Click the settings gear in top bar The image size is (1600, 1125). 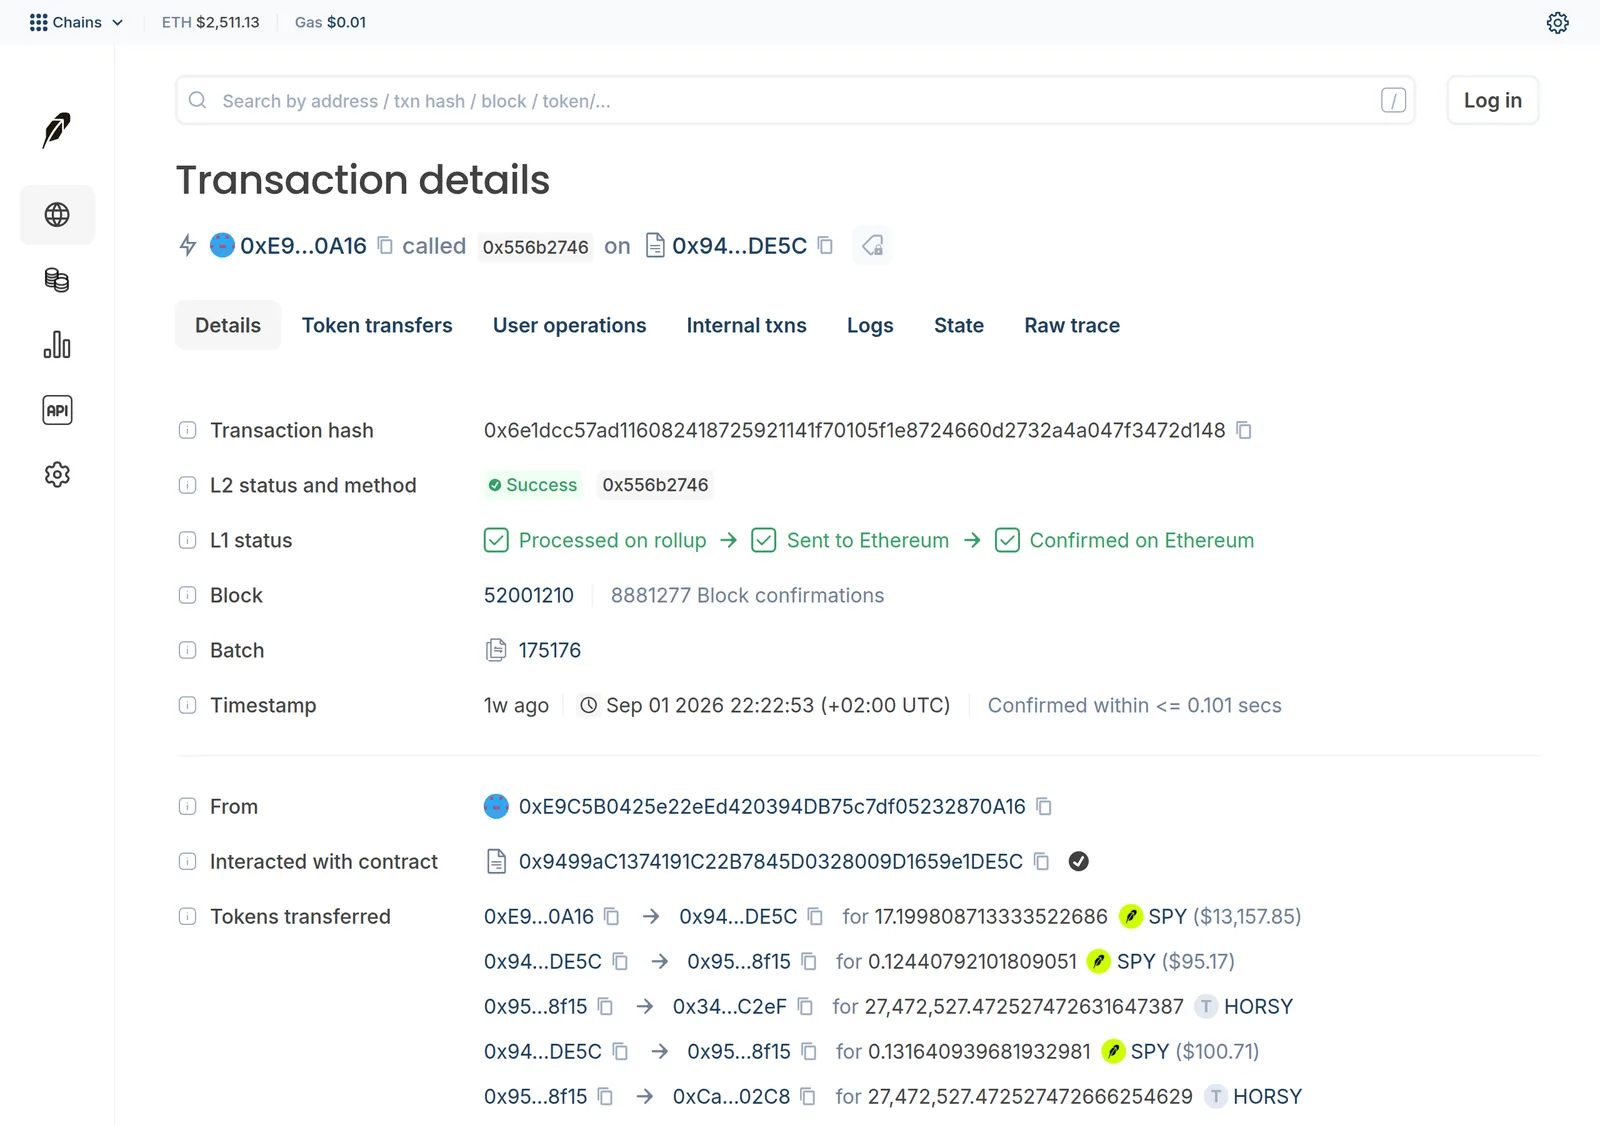1557,22
